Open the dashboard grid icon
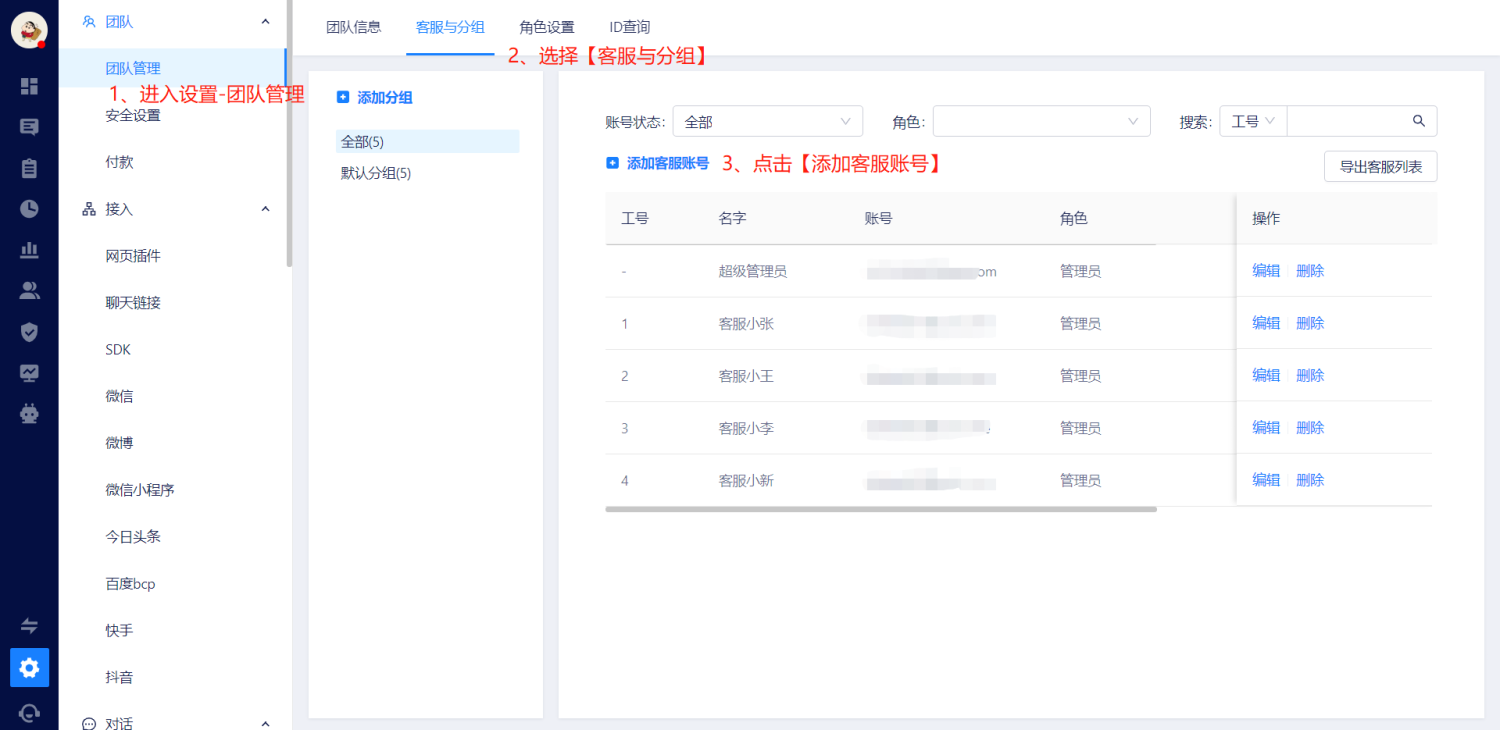The height and width of the screenshot is (730, 1500). point(29,86)
